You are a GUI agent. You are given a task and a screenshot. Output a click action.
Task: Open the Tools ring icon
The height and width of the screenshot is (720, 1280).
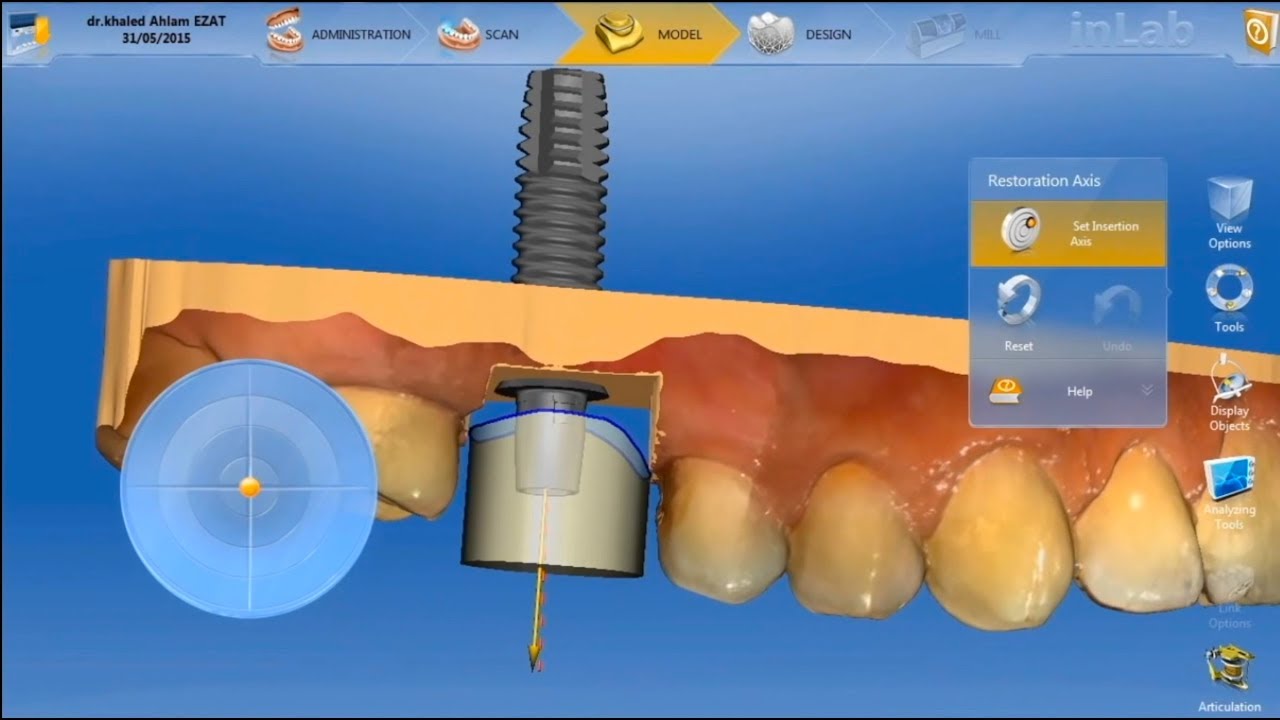(x=1229, y=290)
